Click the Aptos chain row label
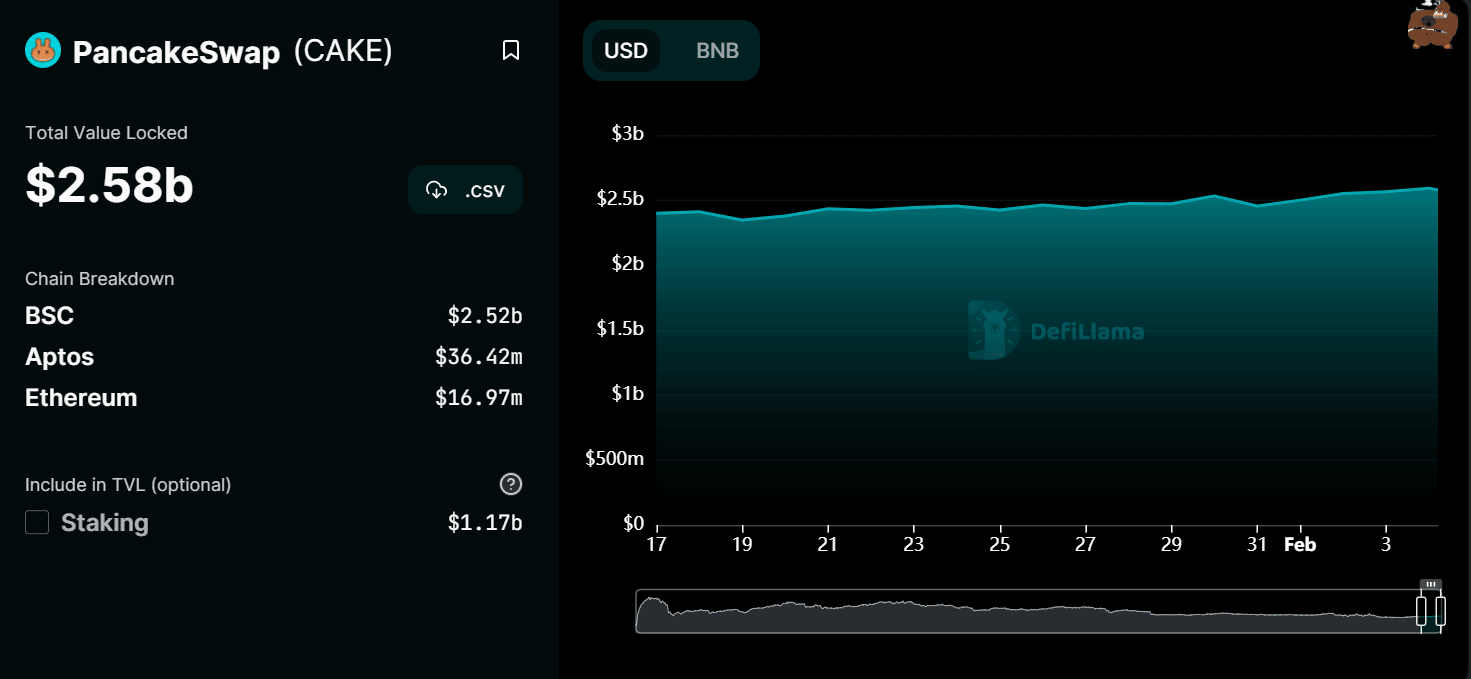The width and height of the screenshot is (1471, 679). click(x=60, y=357)
